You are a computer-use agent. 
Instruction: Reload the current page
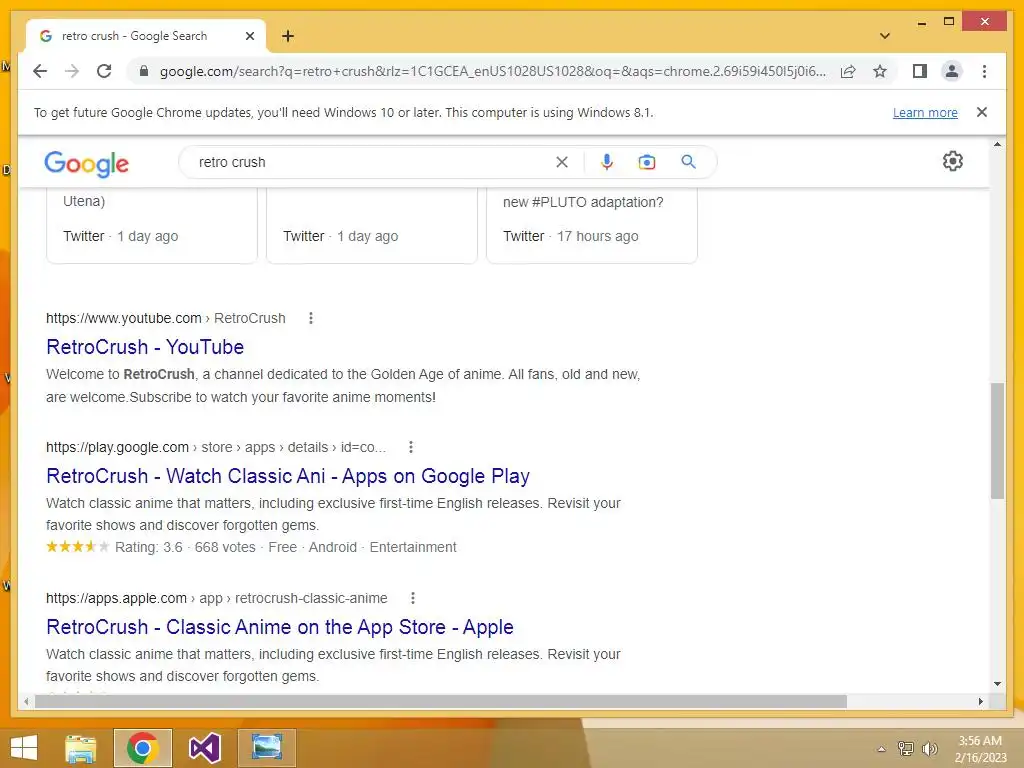point(104,71)
